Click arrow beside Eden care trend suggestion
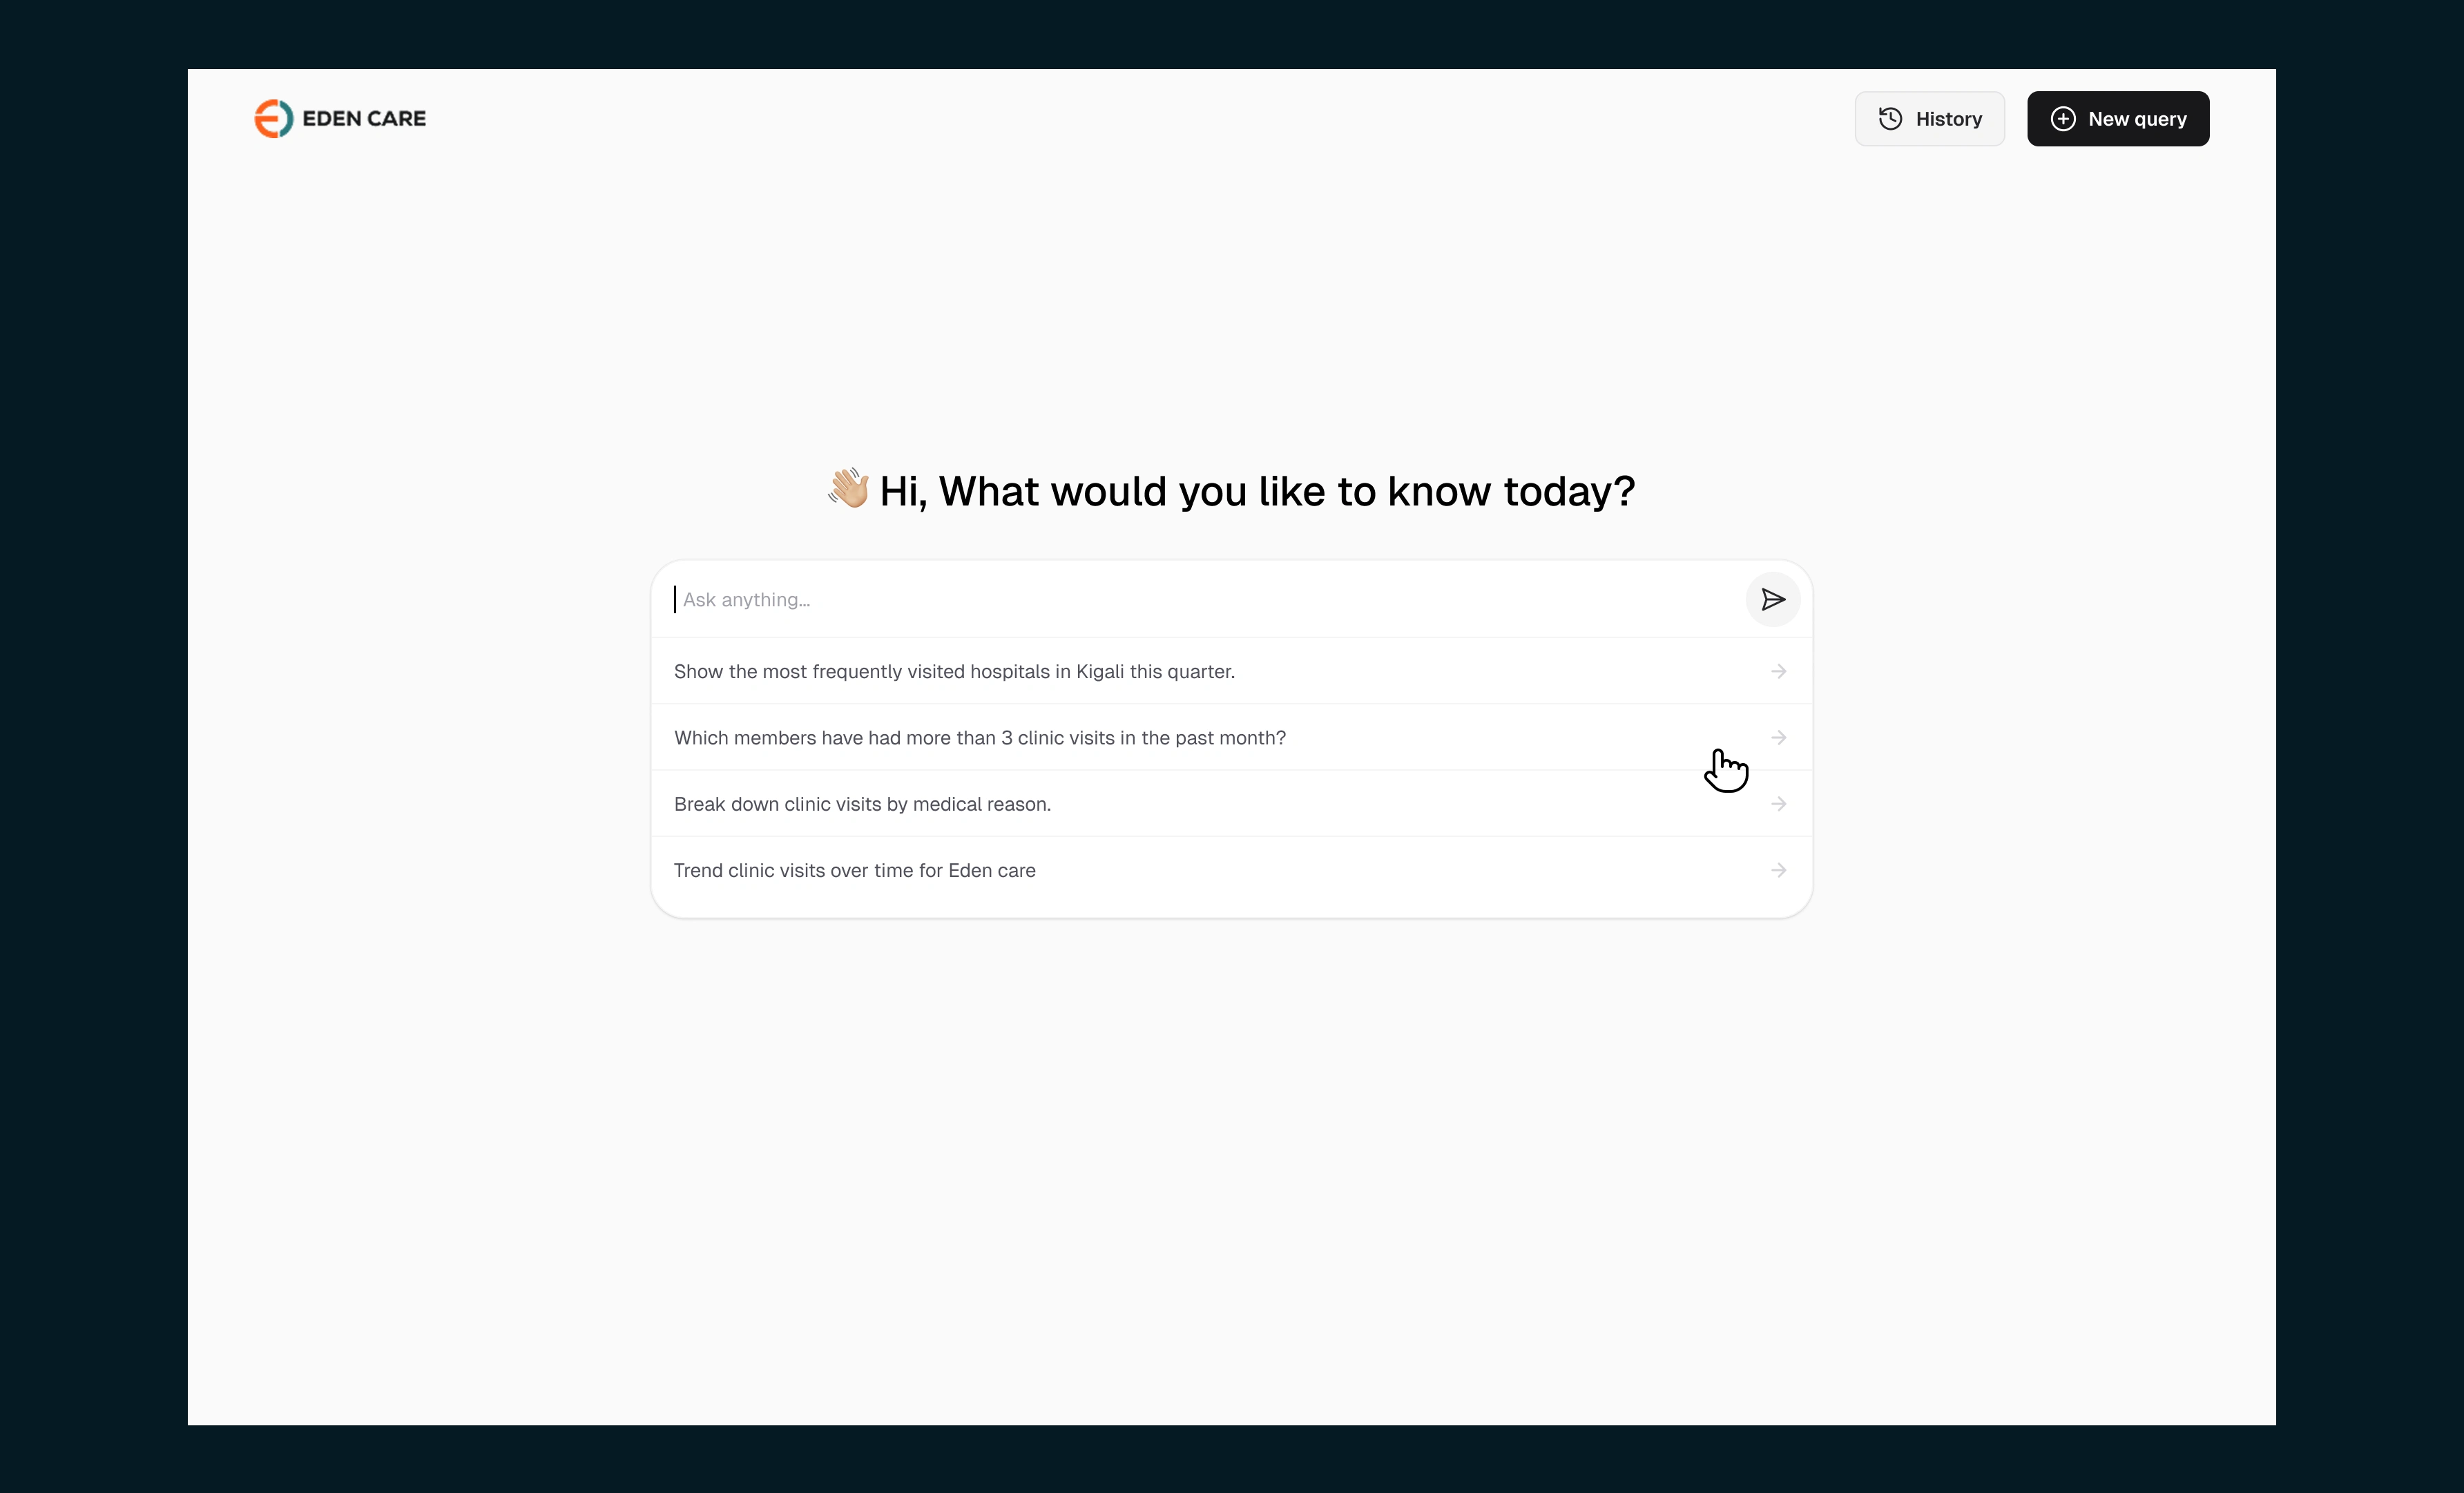The image size is (2464, 1493). (1778, 870)
